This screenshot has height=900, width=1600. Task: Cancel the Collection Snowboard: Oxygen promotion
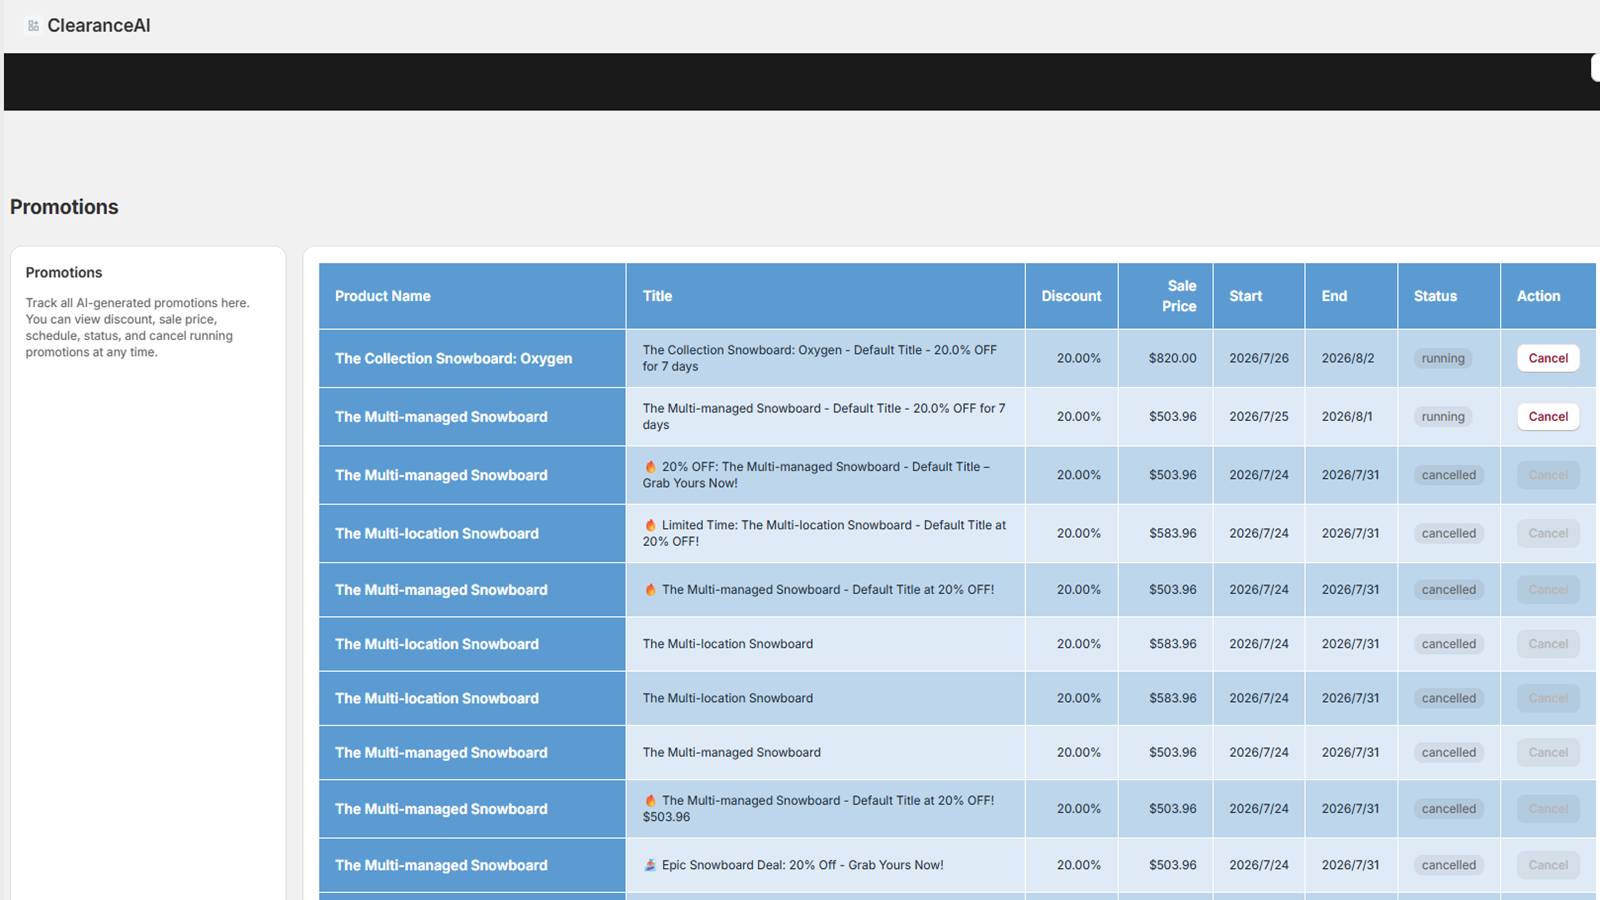click(1548, 358)
